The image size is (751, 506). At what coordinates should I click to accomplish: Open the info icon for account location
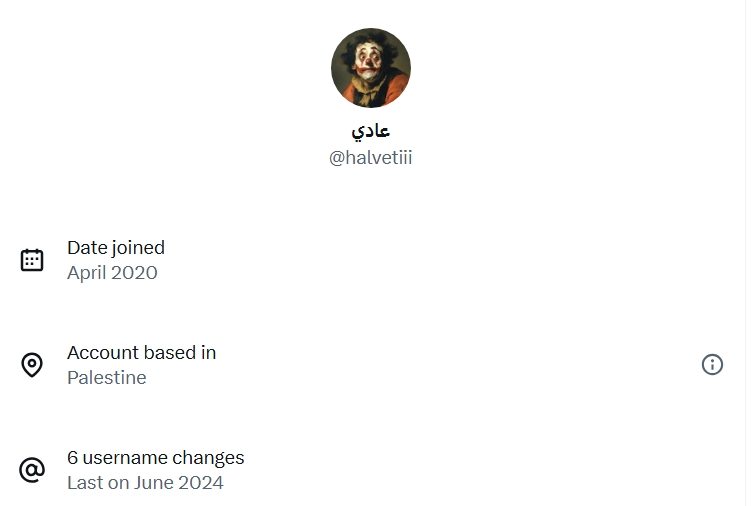pyautogui.click(x=712, y=365)
